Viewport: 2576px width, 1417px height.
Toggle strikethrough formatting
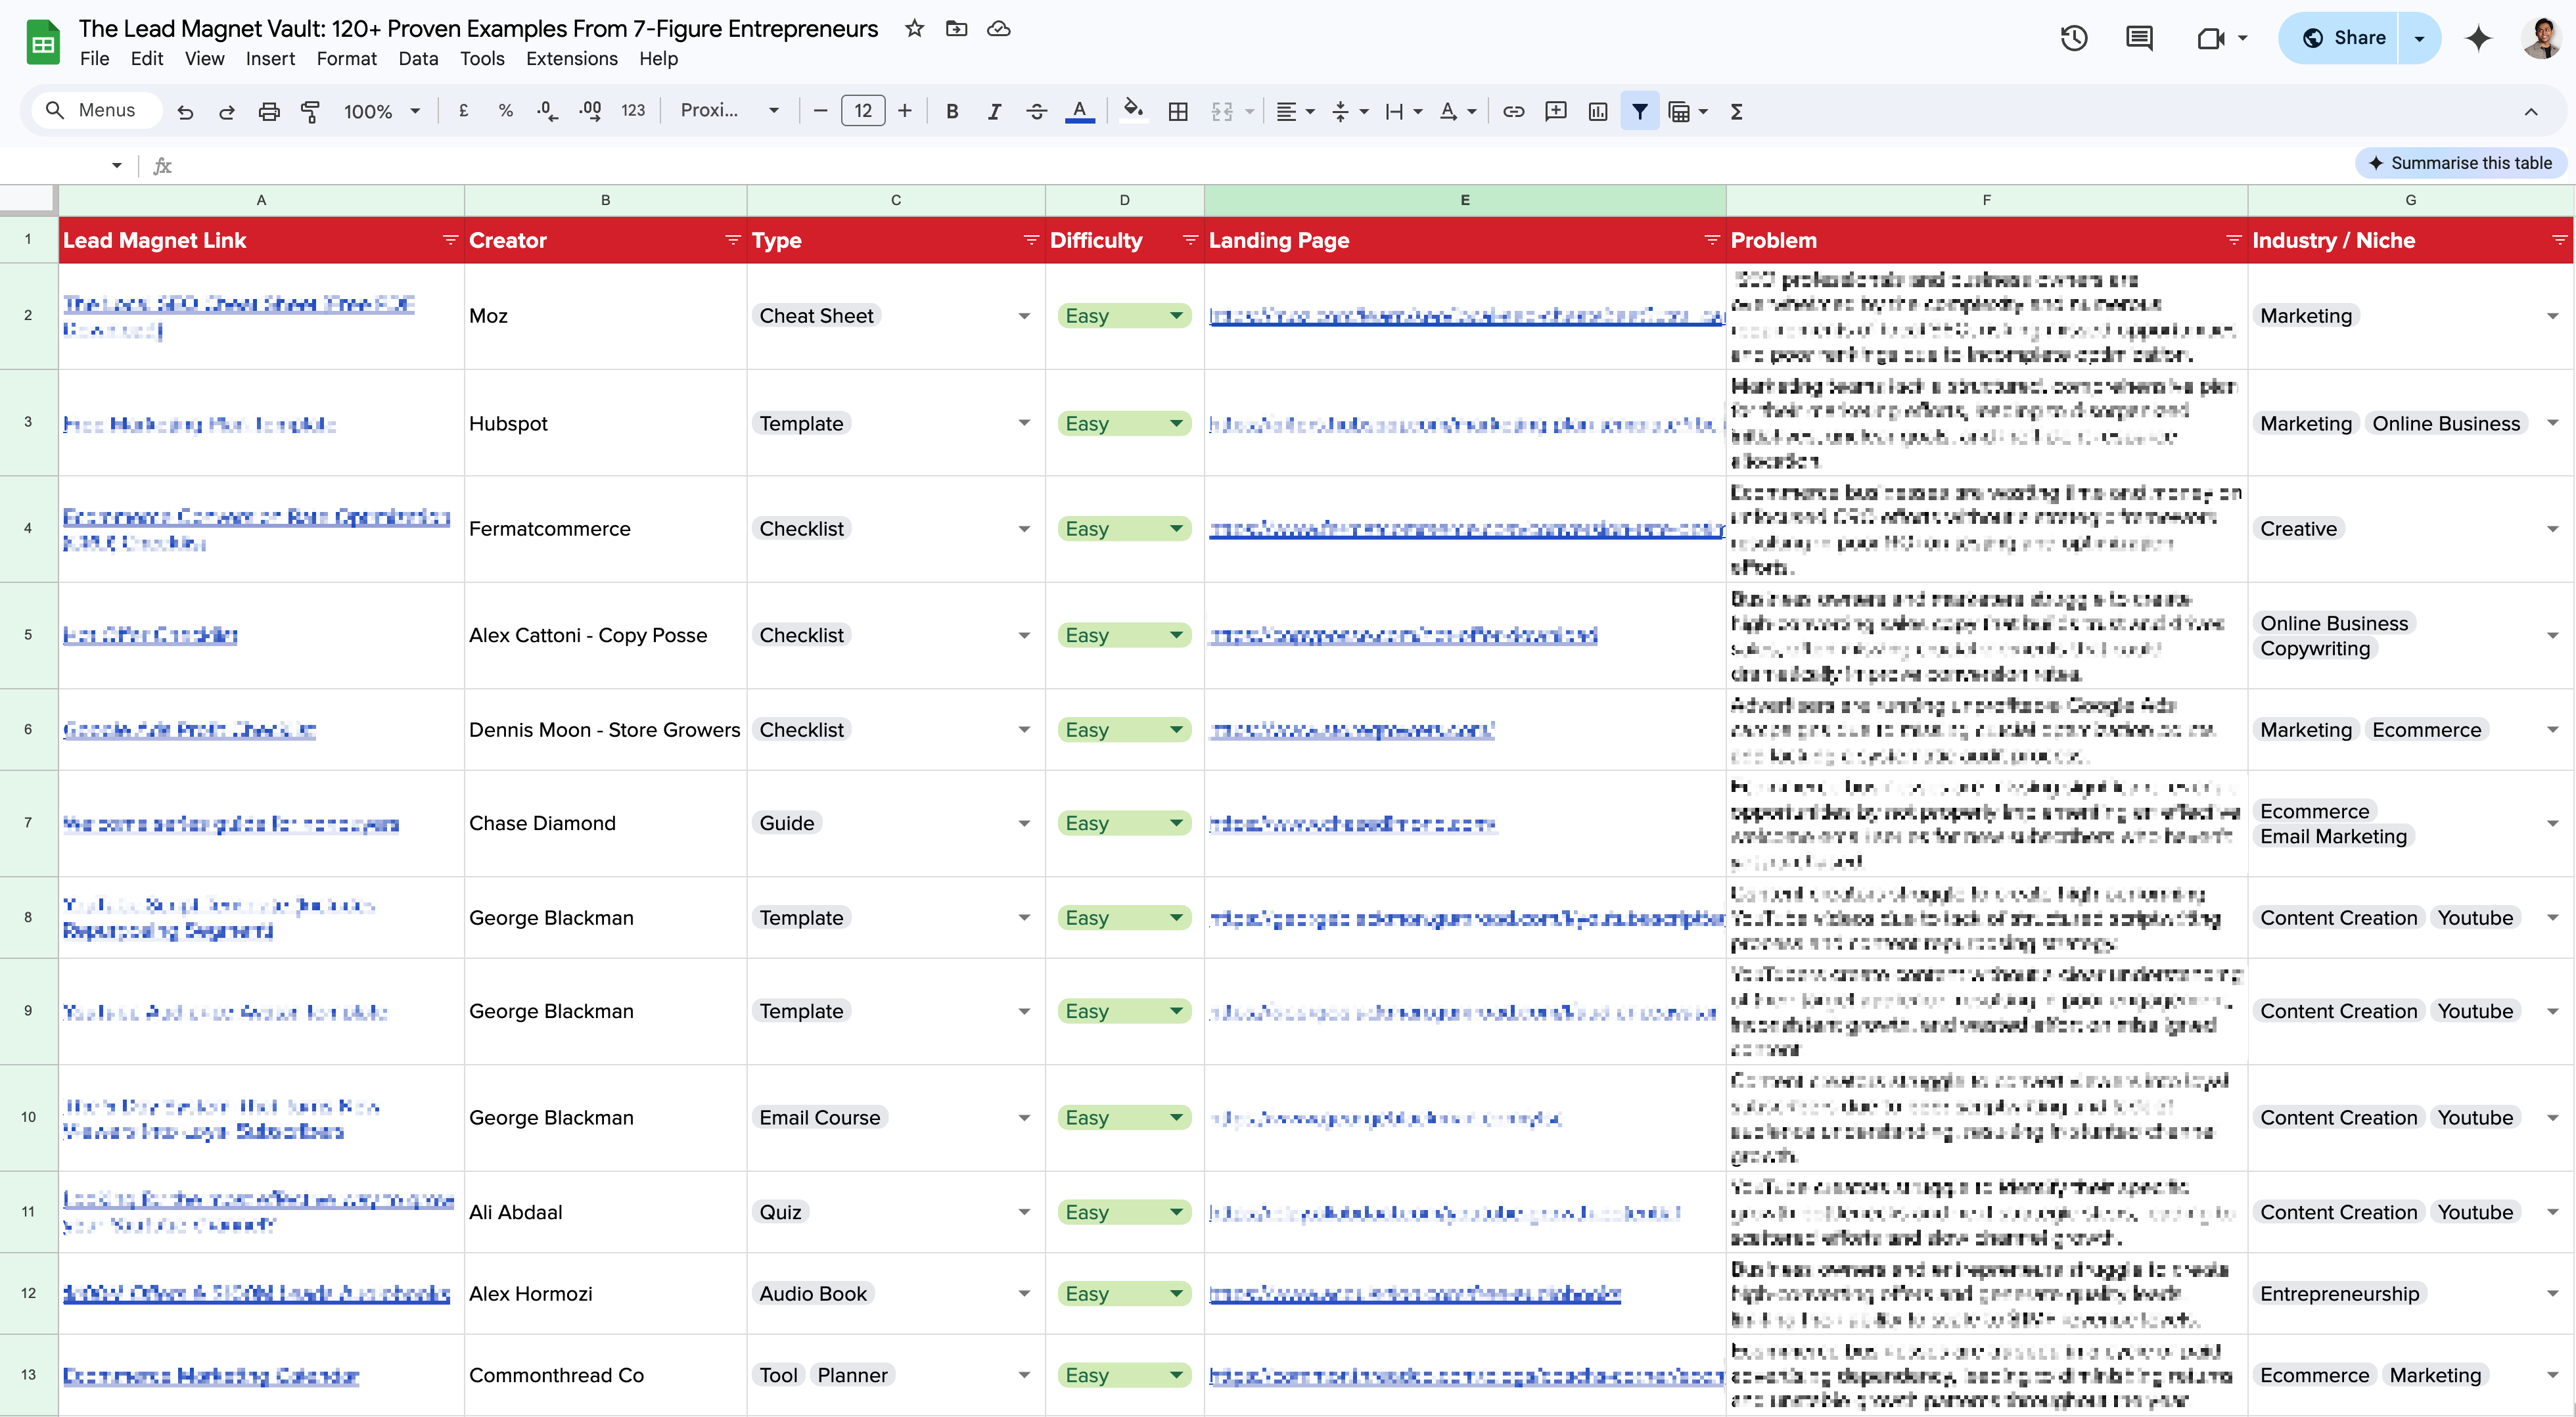[x=1036, y=111]
